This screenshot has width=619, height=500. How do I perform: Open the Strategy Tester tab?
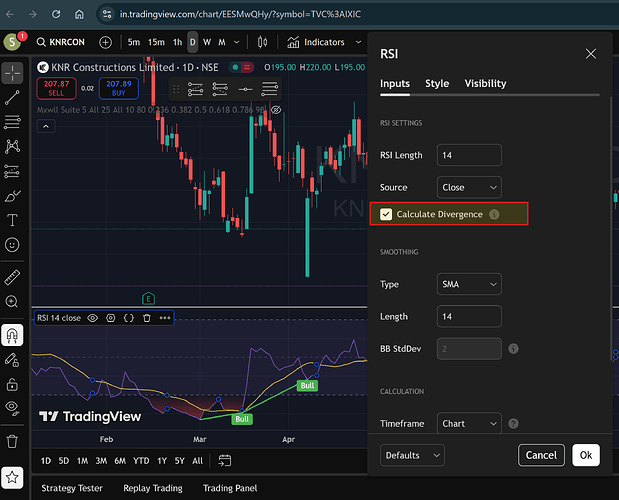pyautogui.click(x=72, y=489)
